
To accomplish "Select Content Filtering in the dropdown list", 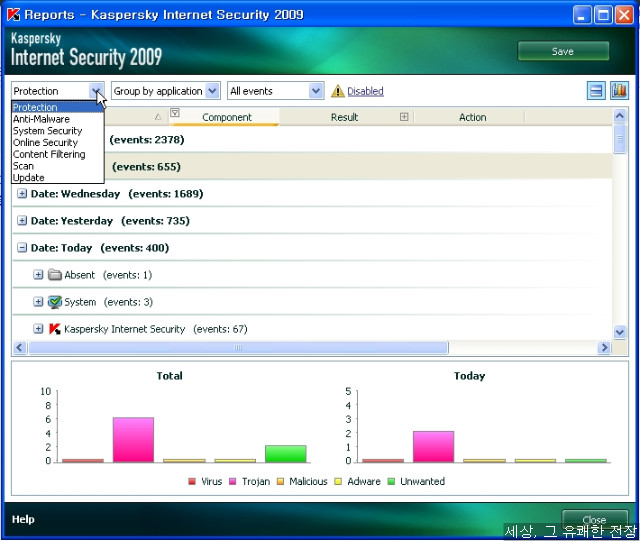I will click(x=58, y=154).
